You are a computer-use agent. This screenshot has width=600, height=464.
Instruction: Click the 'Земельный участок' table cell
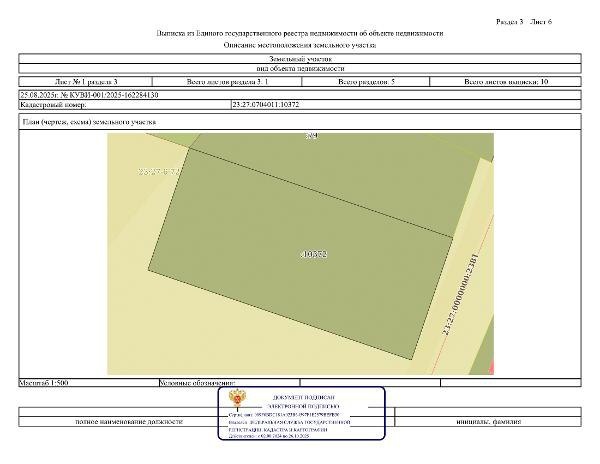[300, 59]
